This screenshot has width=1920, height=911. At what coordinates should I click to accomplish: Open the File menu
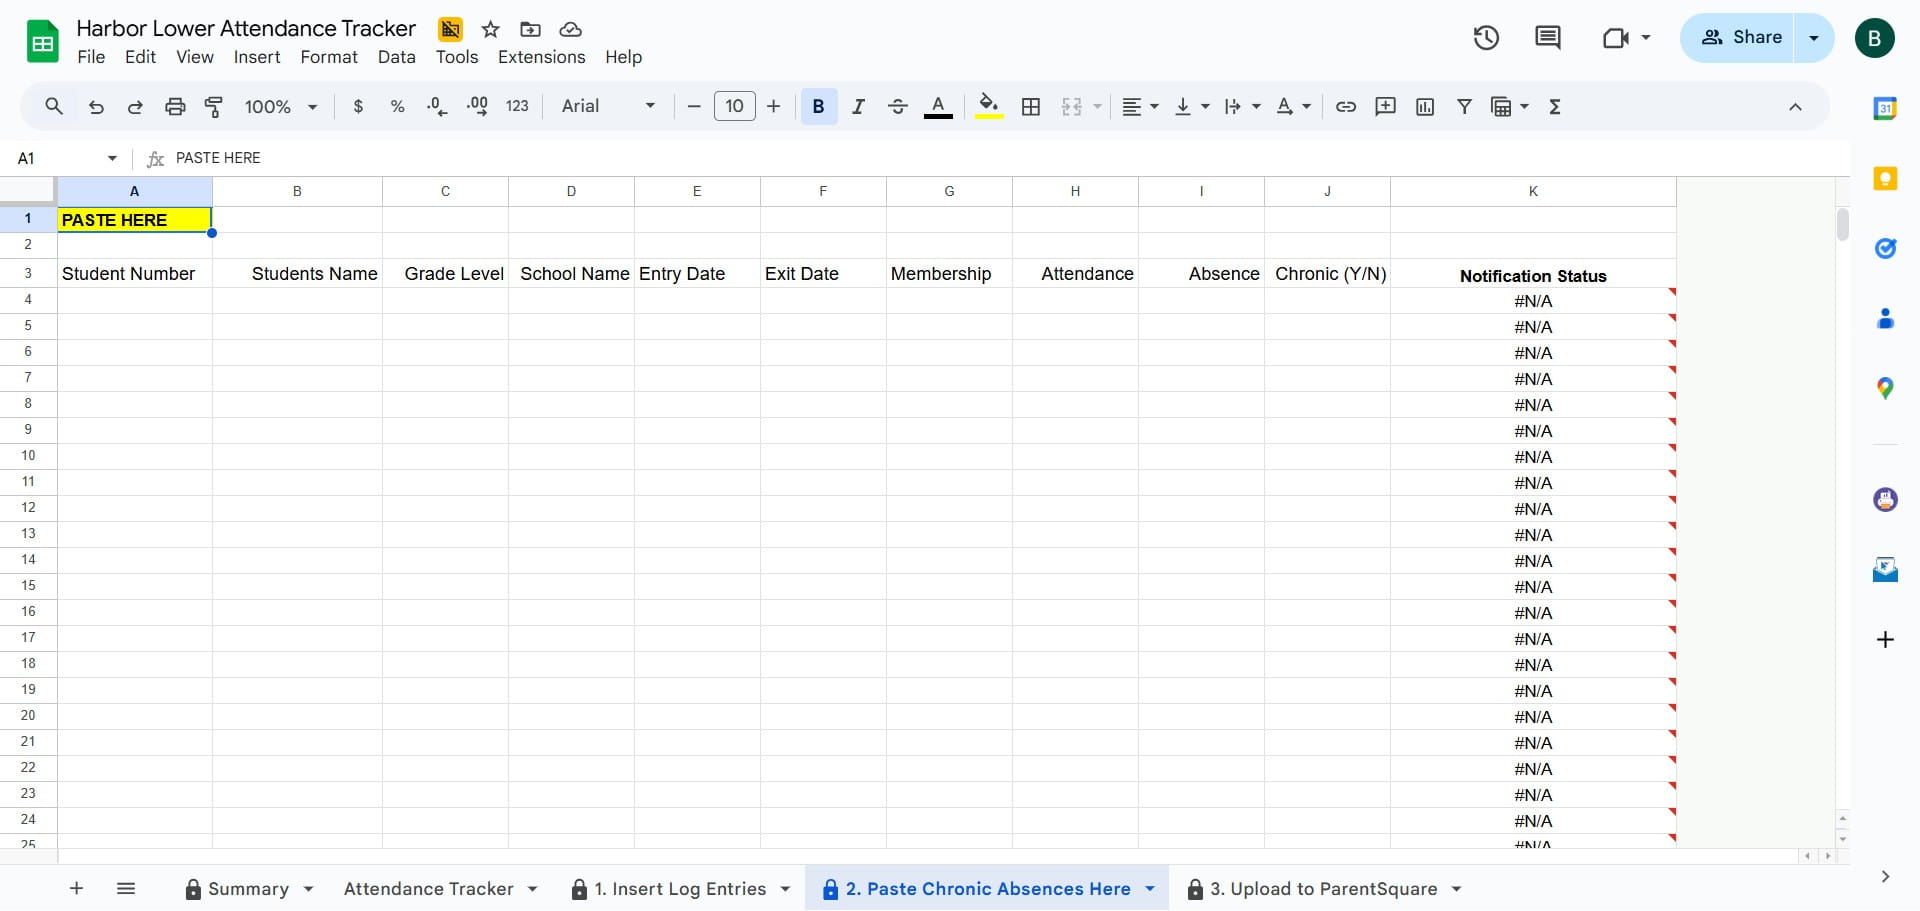pos(91,57)
